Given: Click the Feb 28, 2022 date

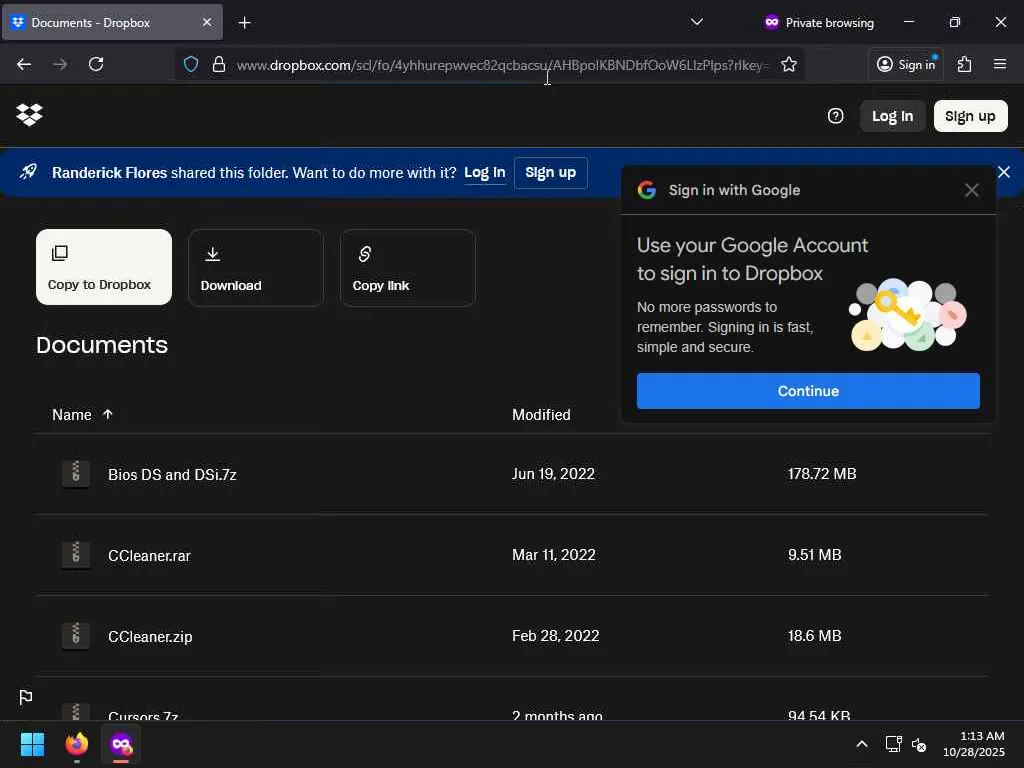Looking at the screenshot, I should [x=555, y=635].
